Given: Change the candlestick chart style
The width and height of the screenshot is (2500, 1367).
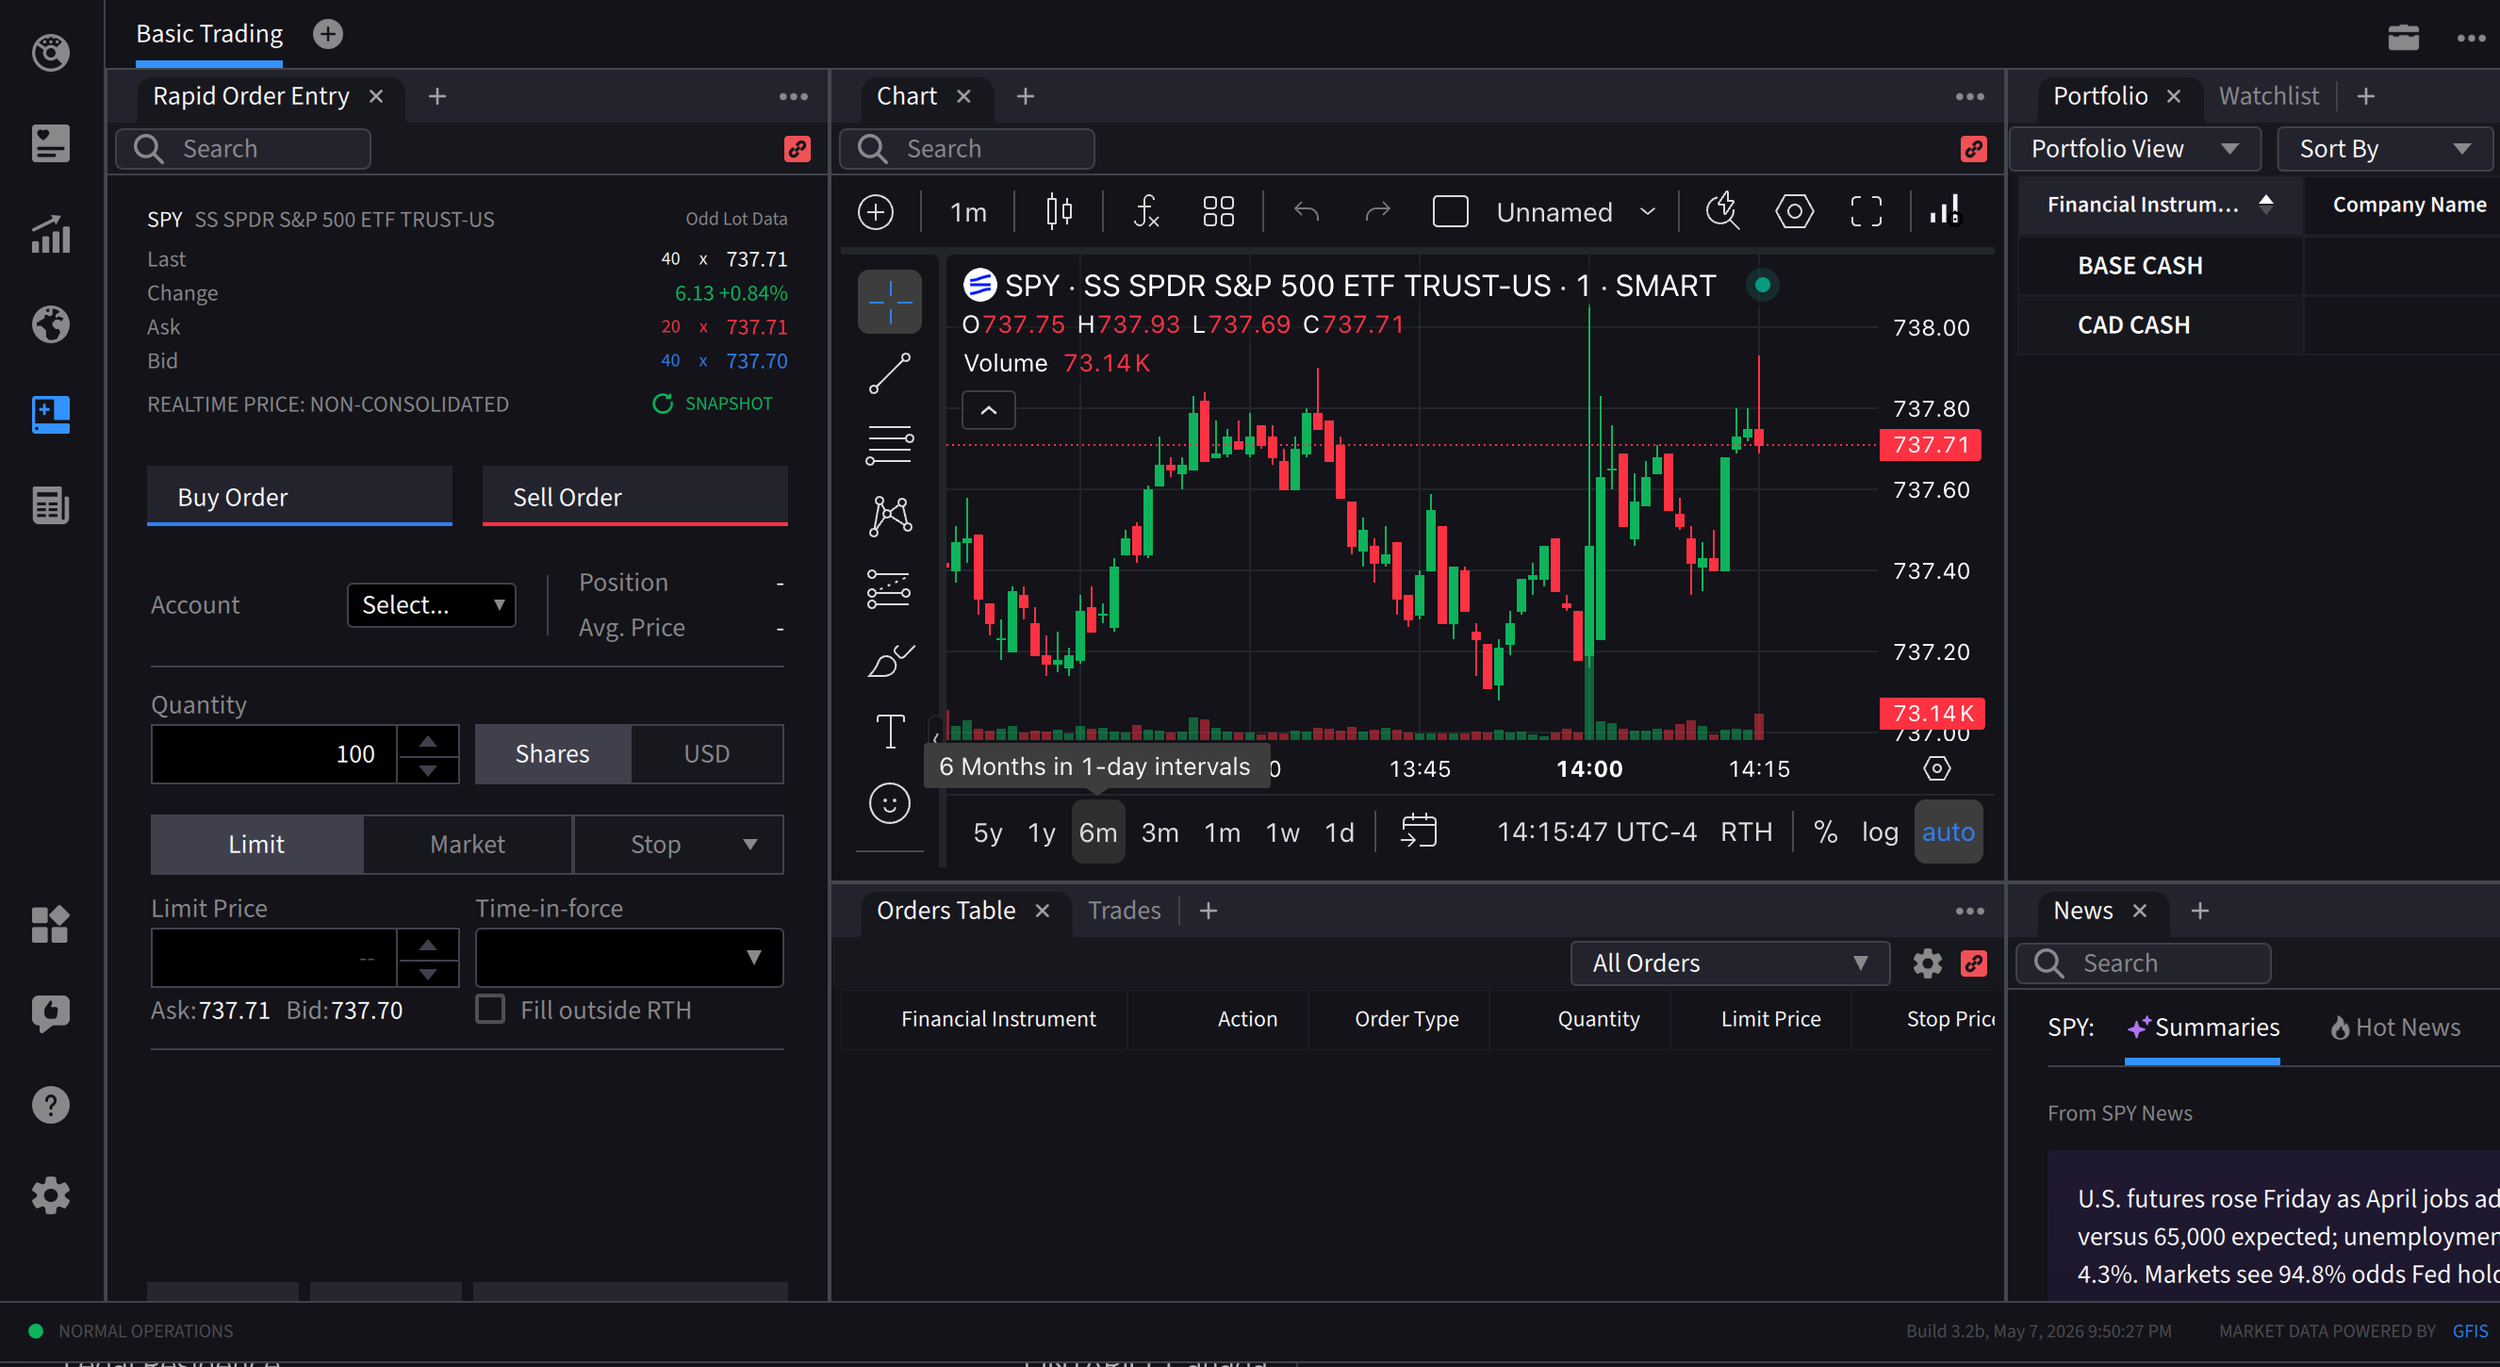Looking at the screenshot, I should click(x=1059, y=212).
